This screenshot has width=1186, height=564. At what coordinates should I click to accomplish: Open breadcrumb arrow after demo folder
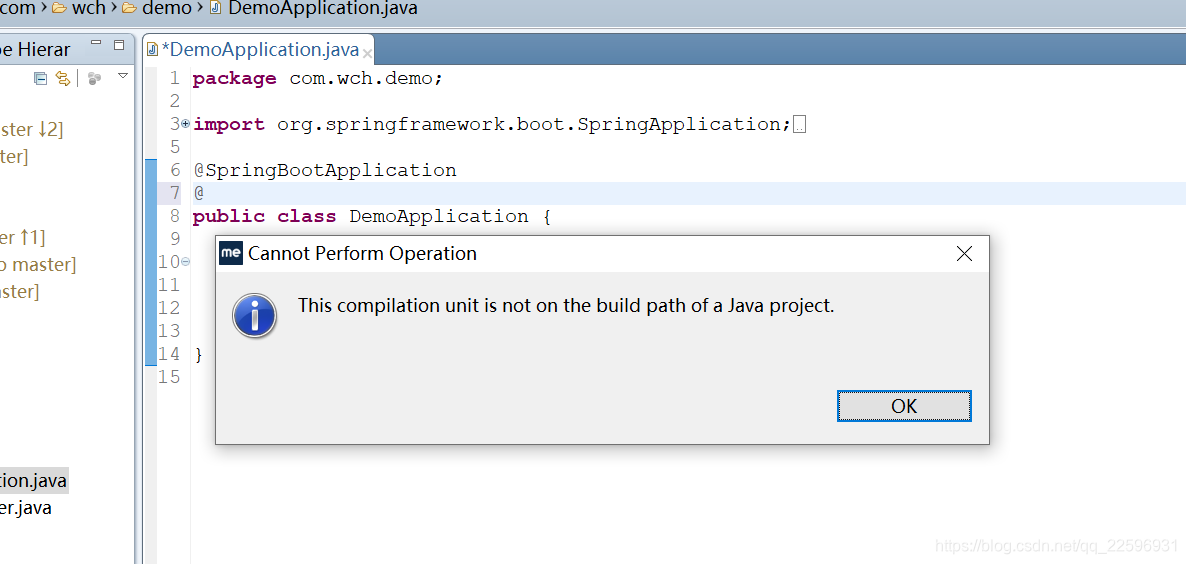200,8
